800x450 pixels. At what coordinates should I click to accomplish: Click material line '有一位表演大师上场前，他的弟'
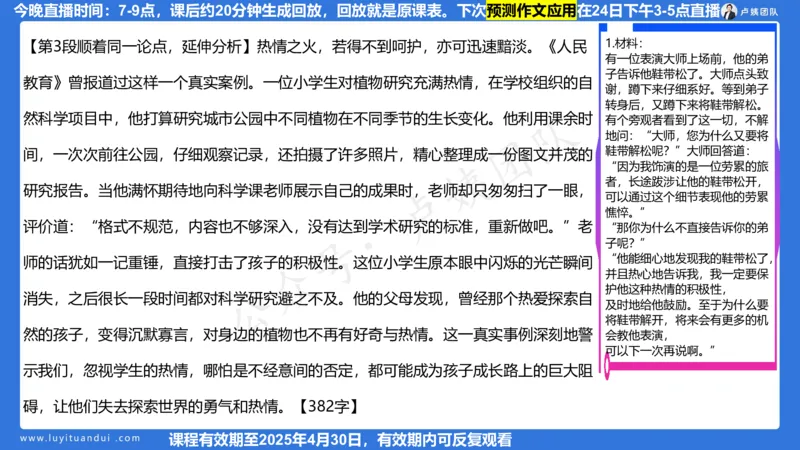click(687, 59)
